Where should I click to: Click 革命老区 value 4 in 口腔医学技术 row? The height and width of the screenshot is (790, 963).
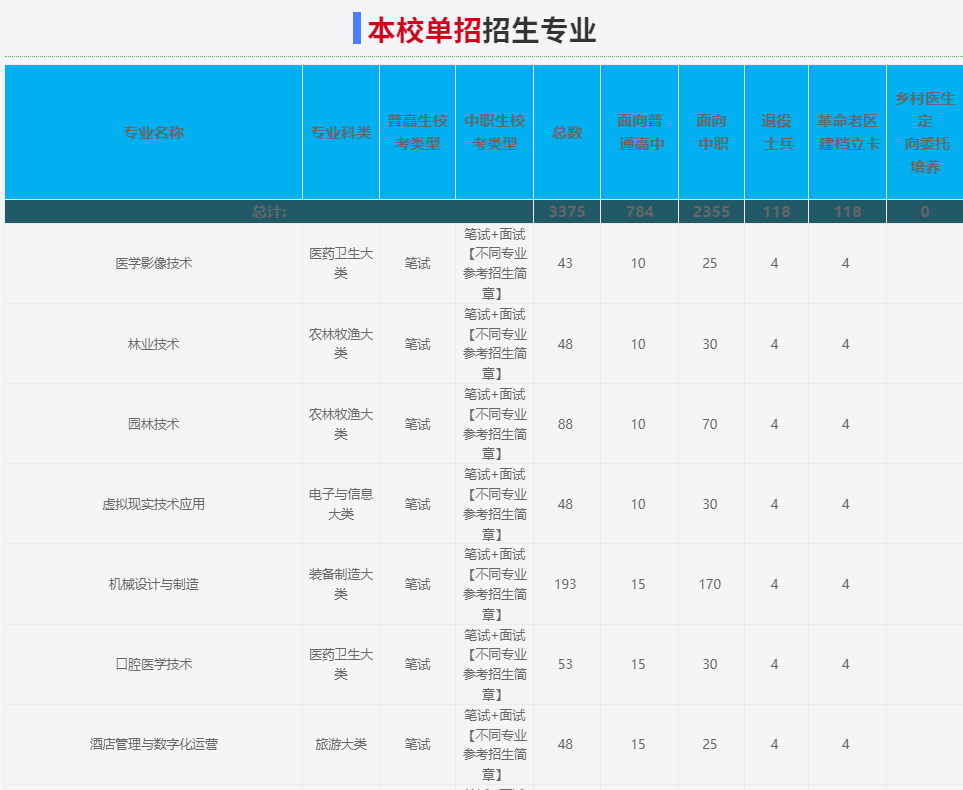(x=846, y=664)
